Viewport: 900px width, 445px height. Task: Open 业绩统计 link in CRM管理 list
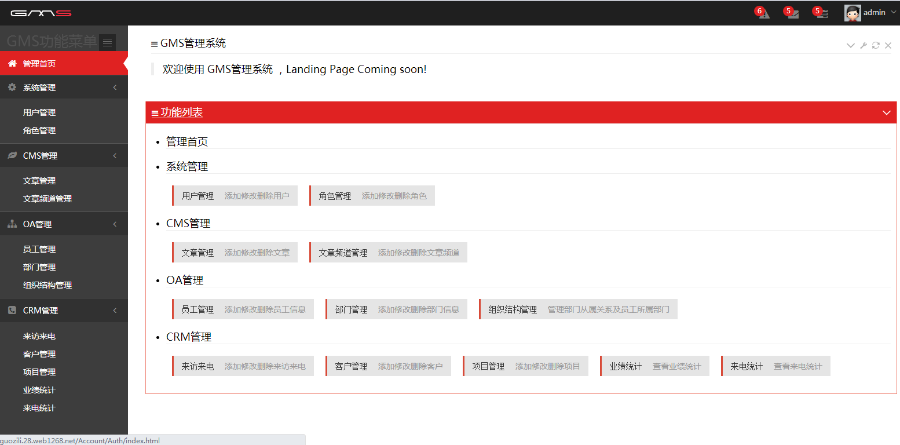626,367
